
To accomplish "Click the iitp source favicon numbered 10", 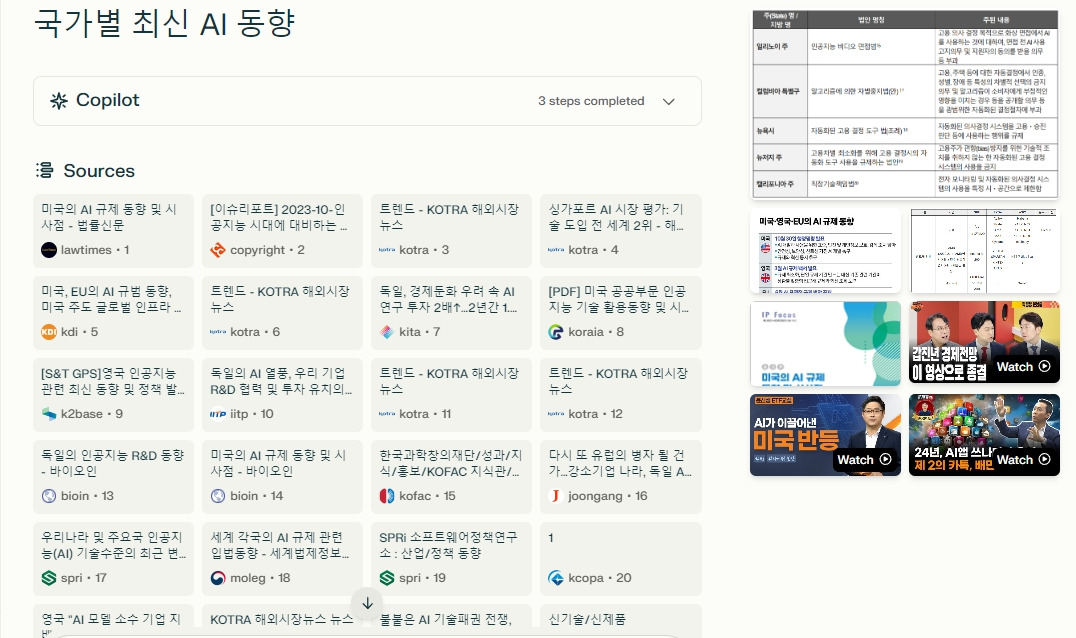I will click(x=218, y=414).
